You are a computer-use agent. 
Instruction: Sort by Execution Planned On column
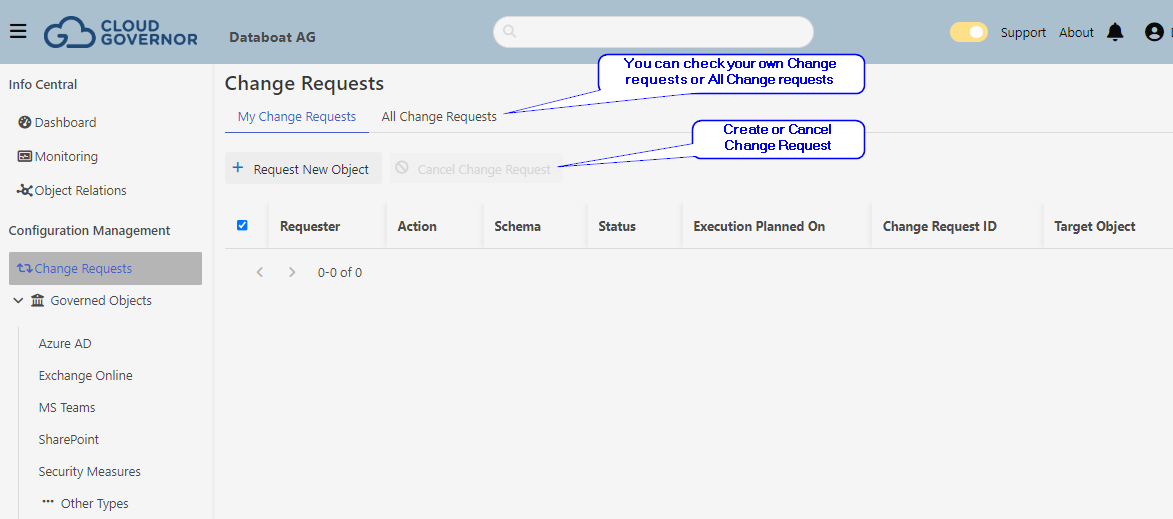coord(759,226)
